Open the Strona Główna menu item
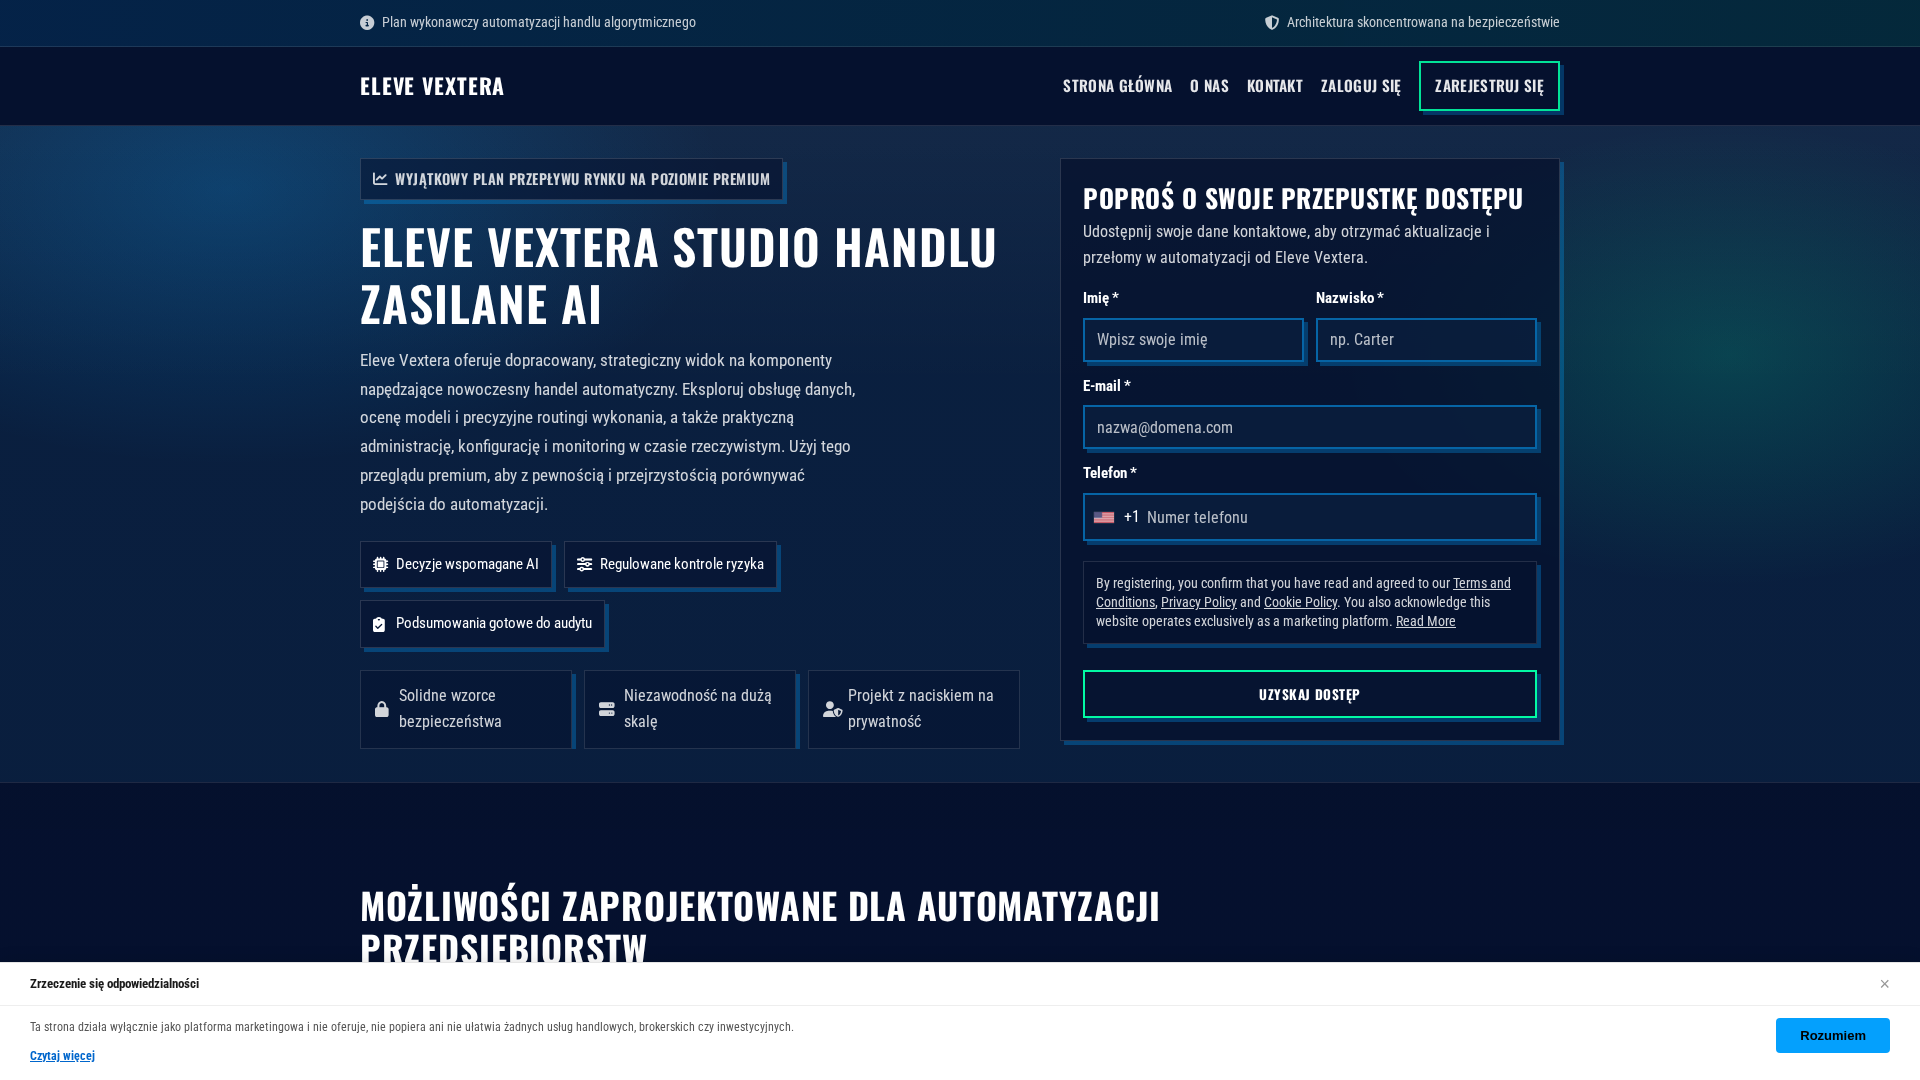 [x=1117, y=86]
